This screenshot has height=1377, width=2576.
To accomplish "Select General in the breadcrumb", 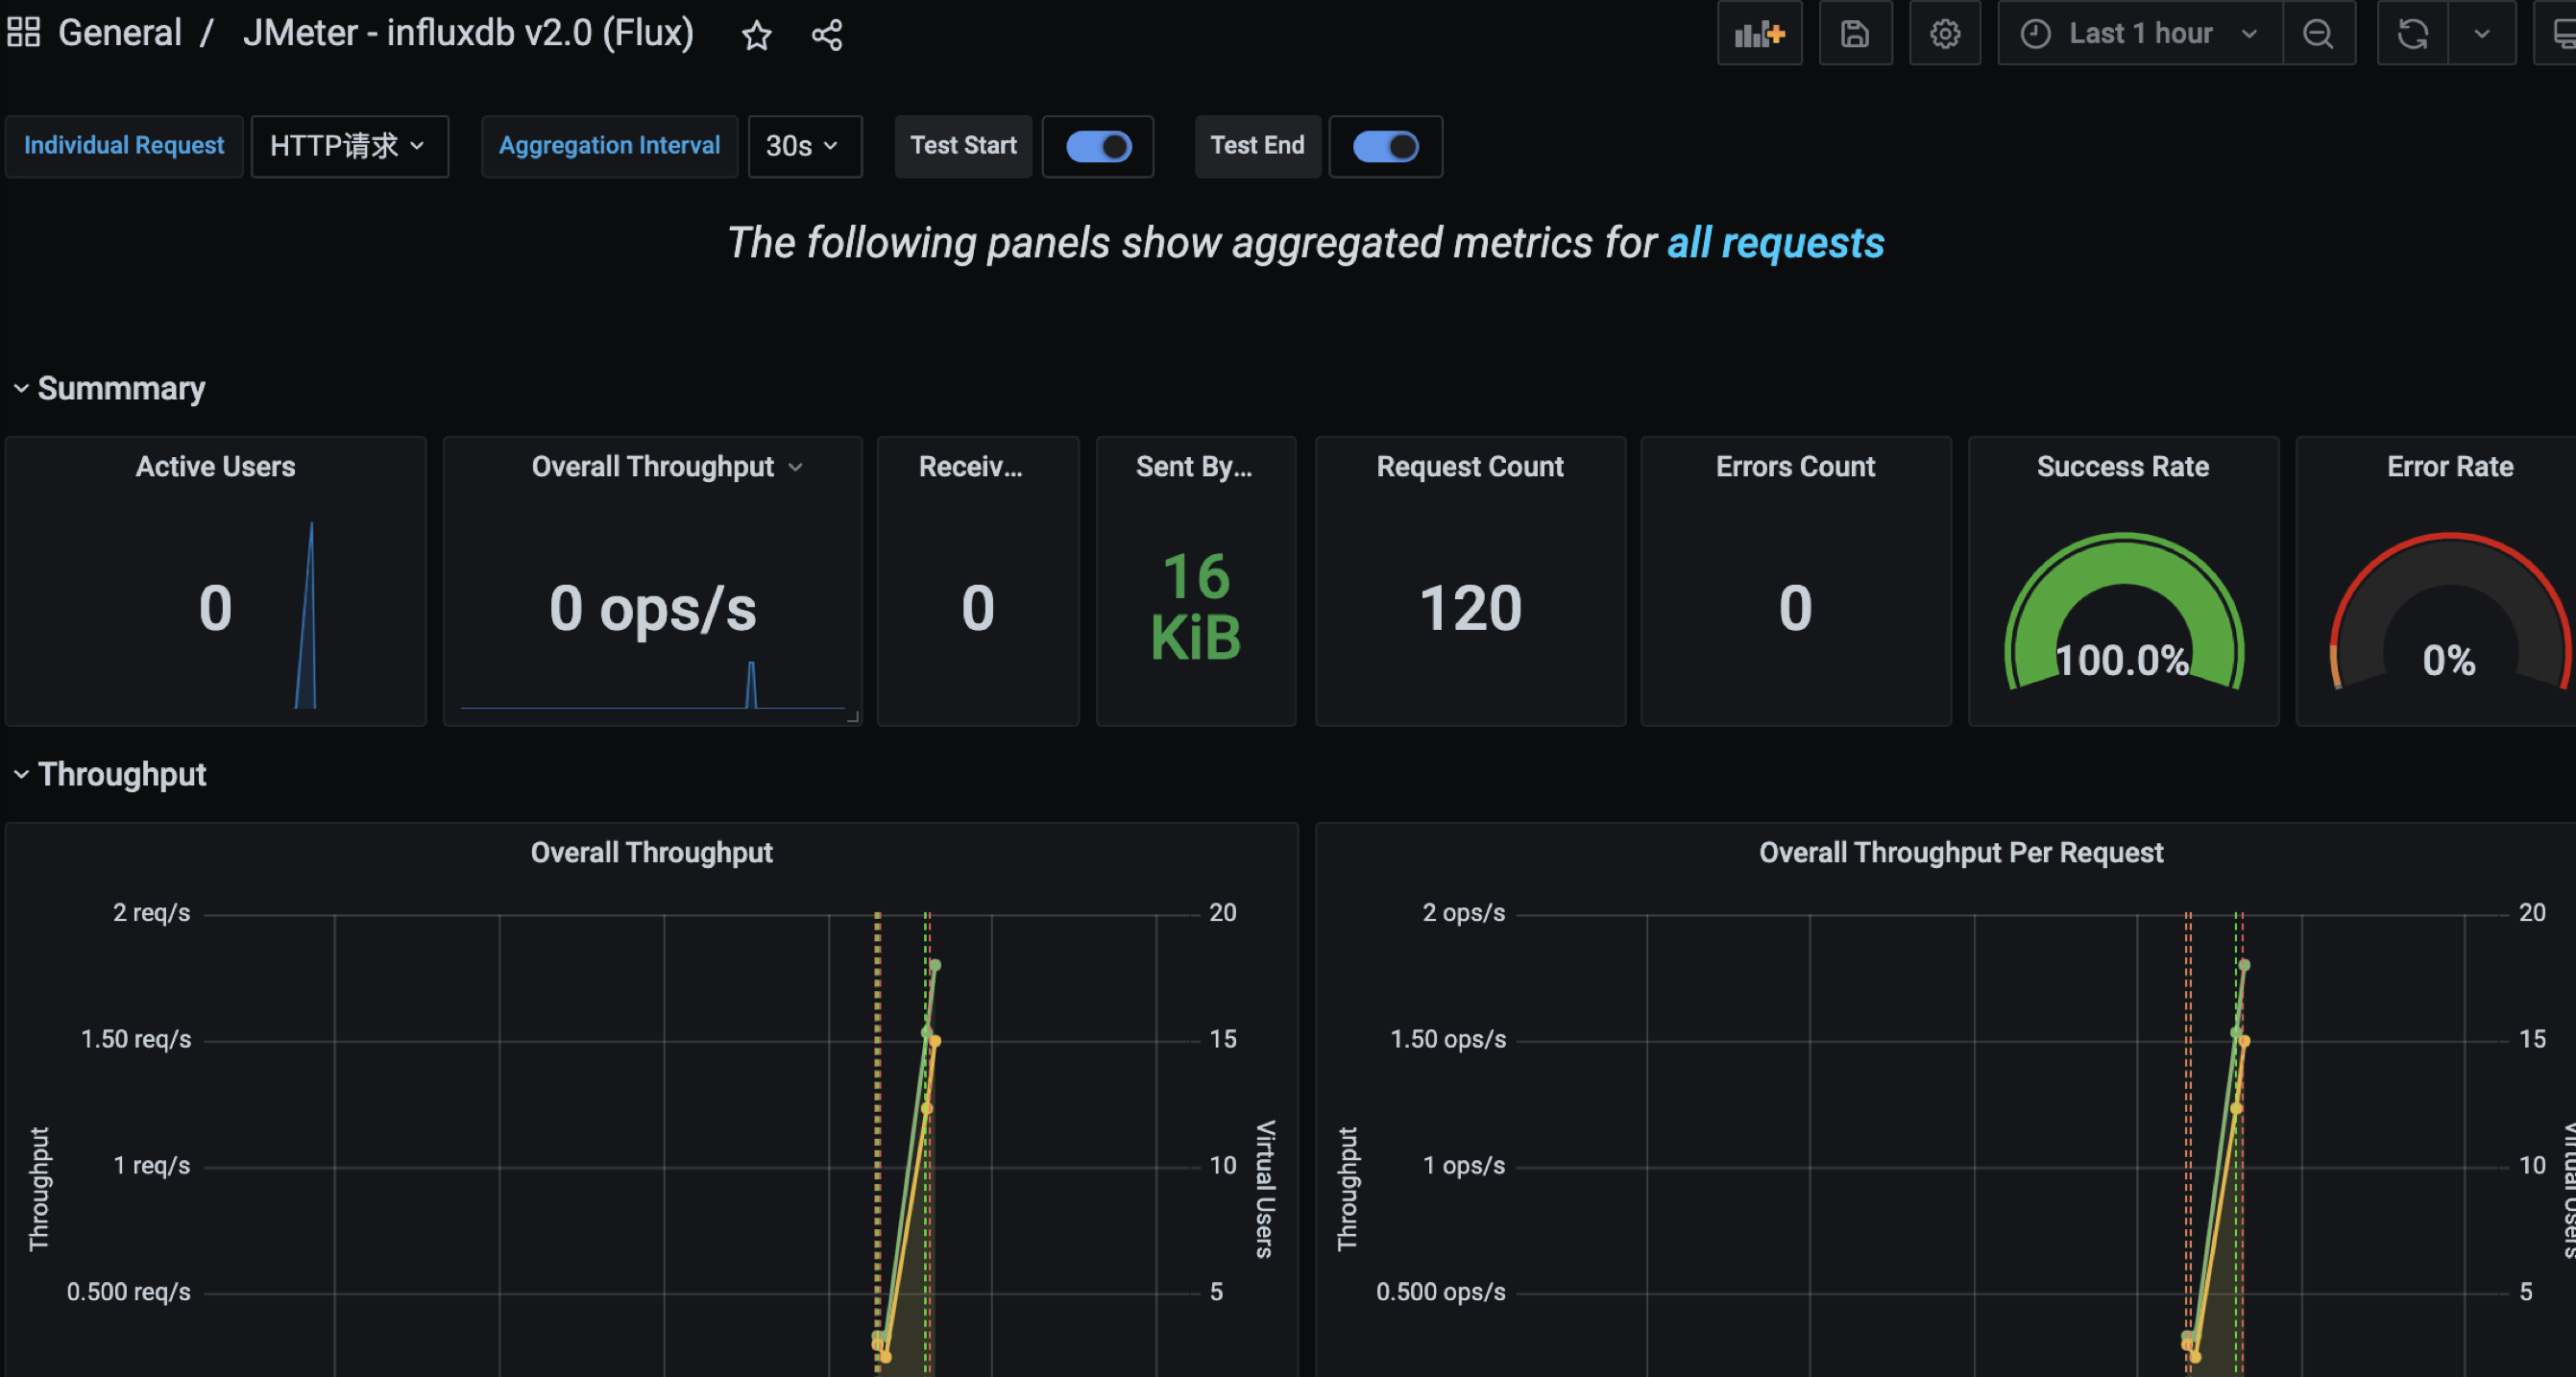I will [x=120, y=32].
